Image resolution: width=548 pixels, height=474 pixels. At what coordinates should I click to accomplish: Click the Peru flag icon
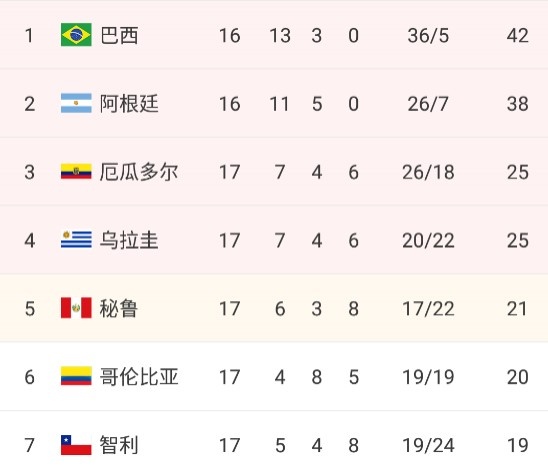(x=76, y=308)
